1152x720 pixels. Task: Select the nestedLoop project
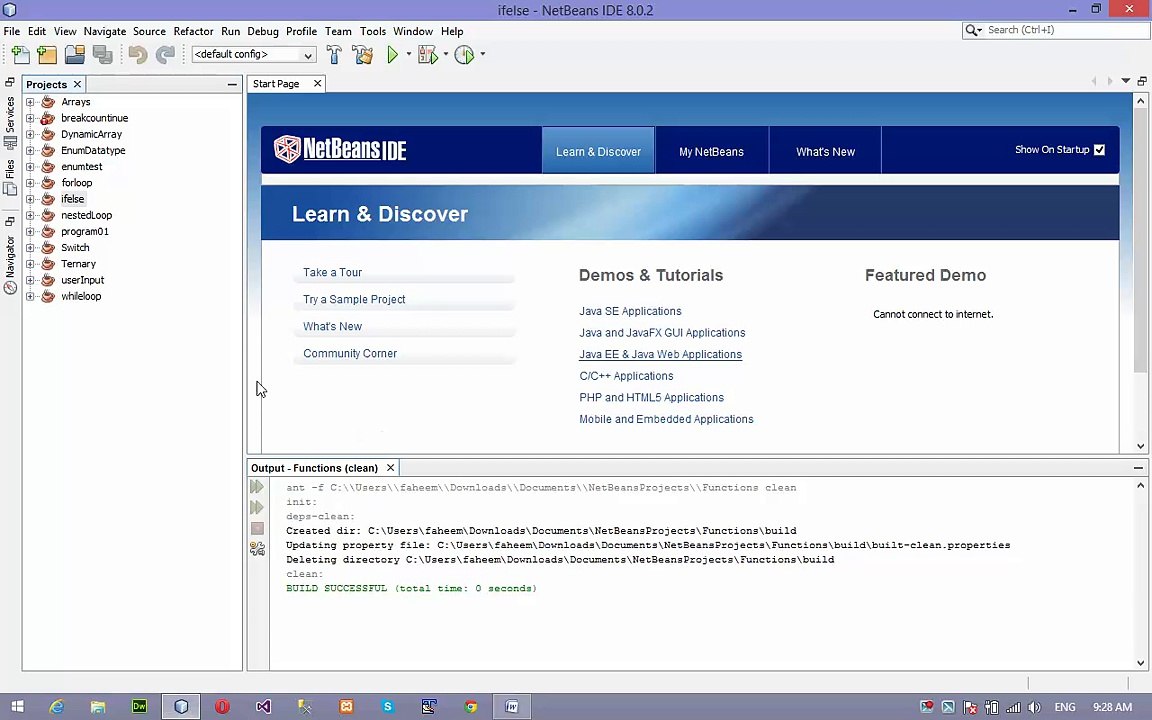point(86,215)
